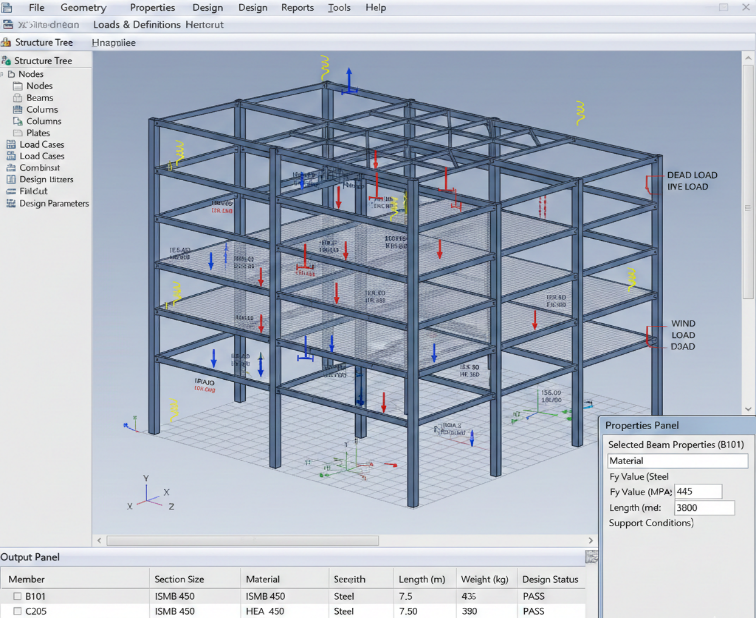
Task: Click the Combinsit tree item icon
Action: click(11, 168)
